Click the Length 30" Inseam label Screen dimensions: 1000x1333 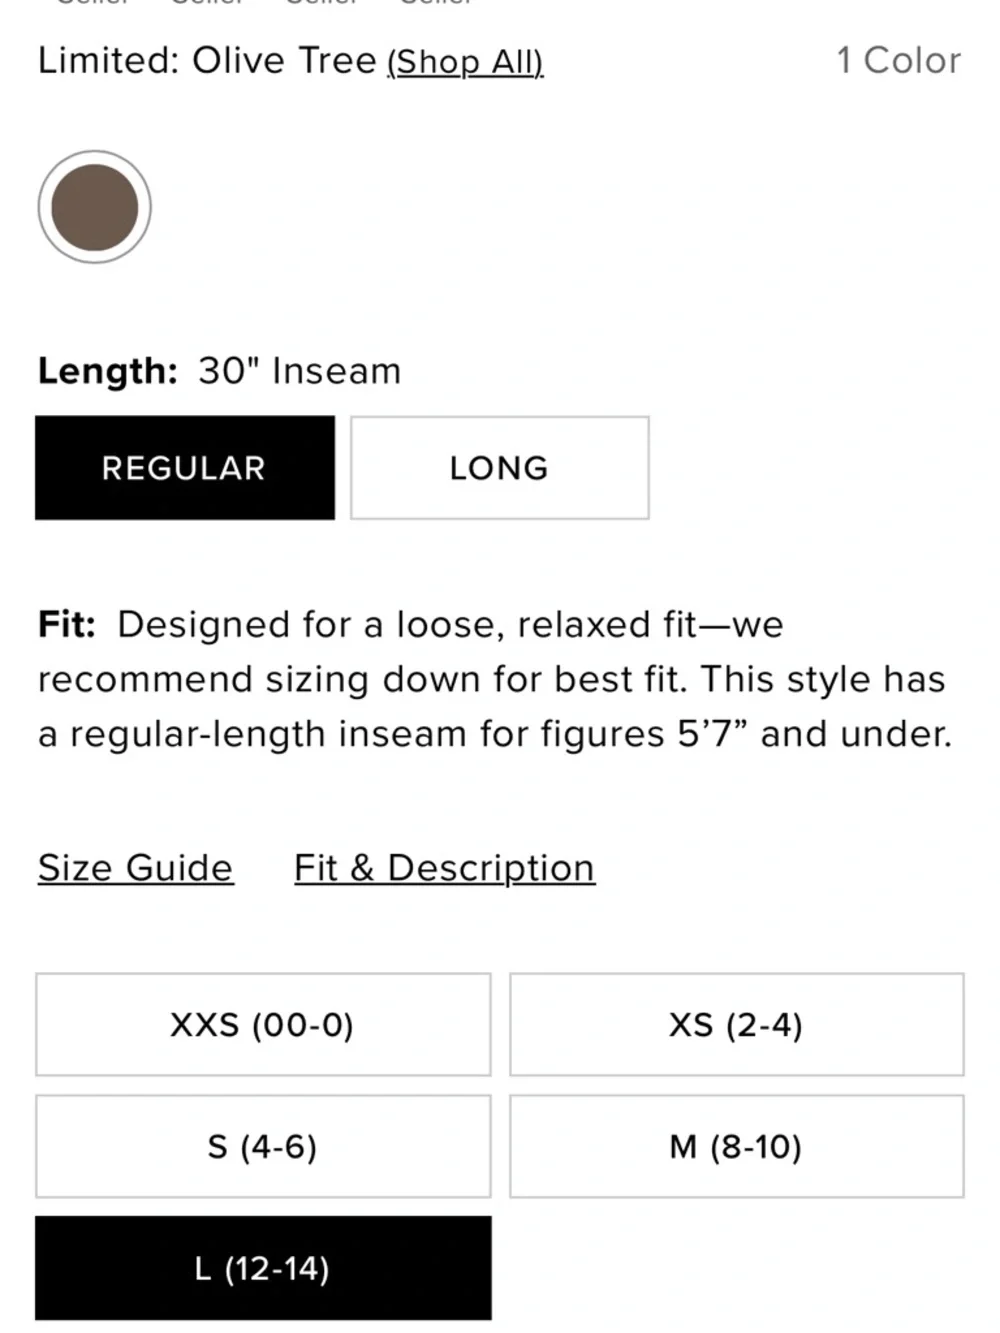coord(219,371)
